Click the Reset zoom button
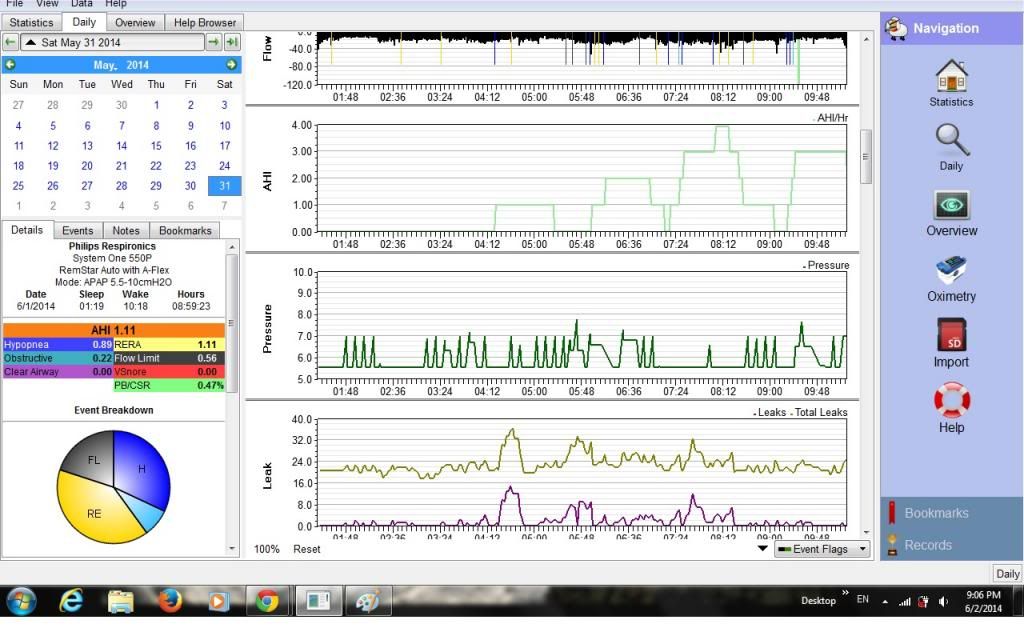Viewport: 1024px width, 640px height. click(307, 549)
